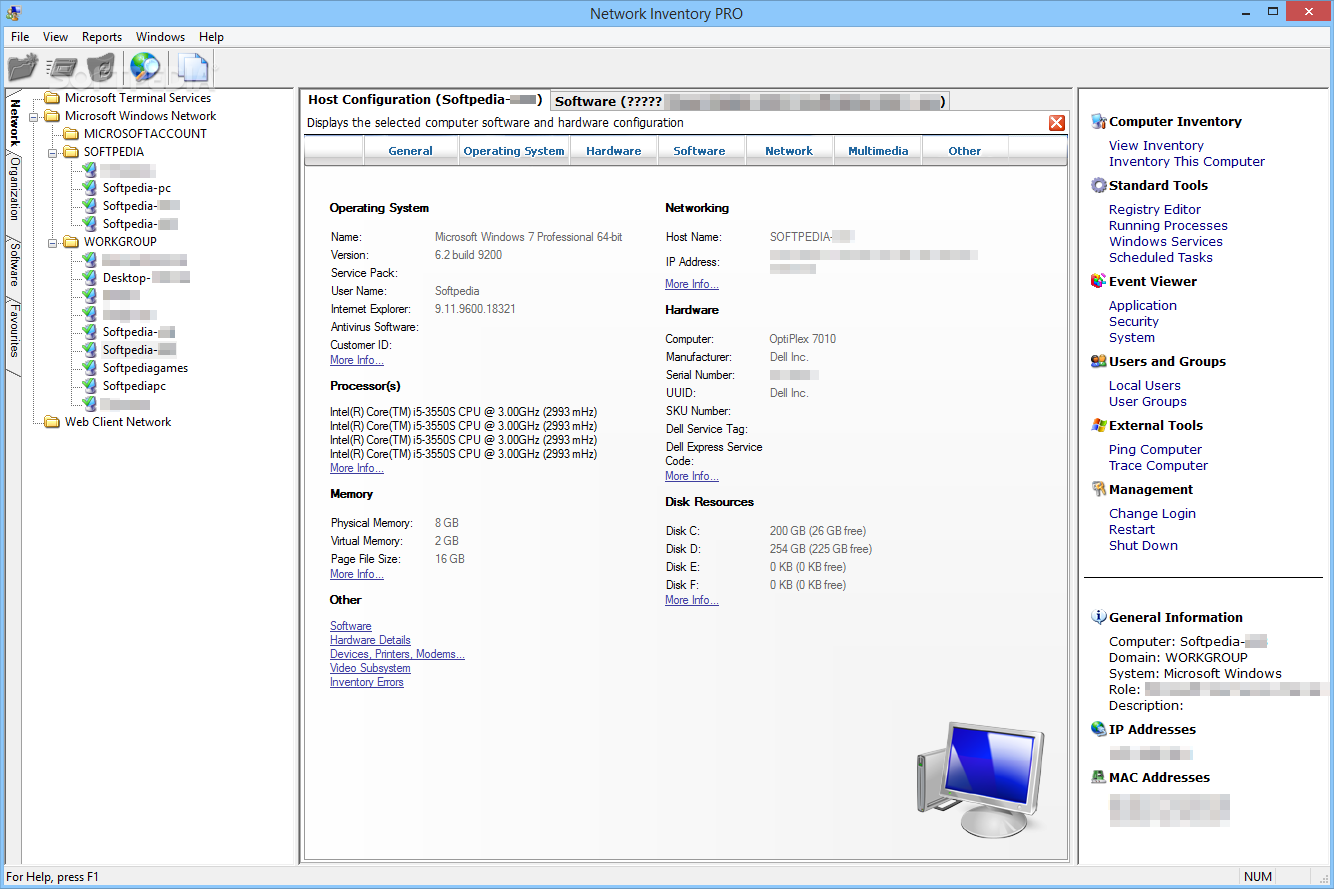Click the folder icon of MICROSOFTACCOUNT
The image size is (1334, 889).
71,134
